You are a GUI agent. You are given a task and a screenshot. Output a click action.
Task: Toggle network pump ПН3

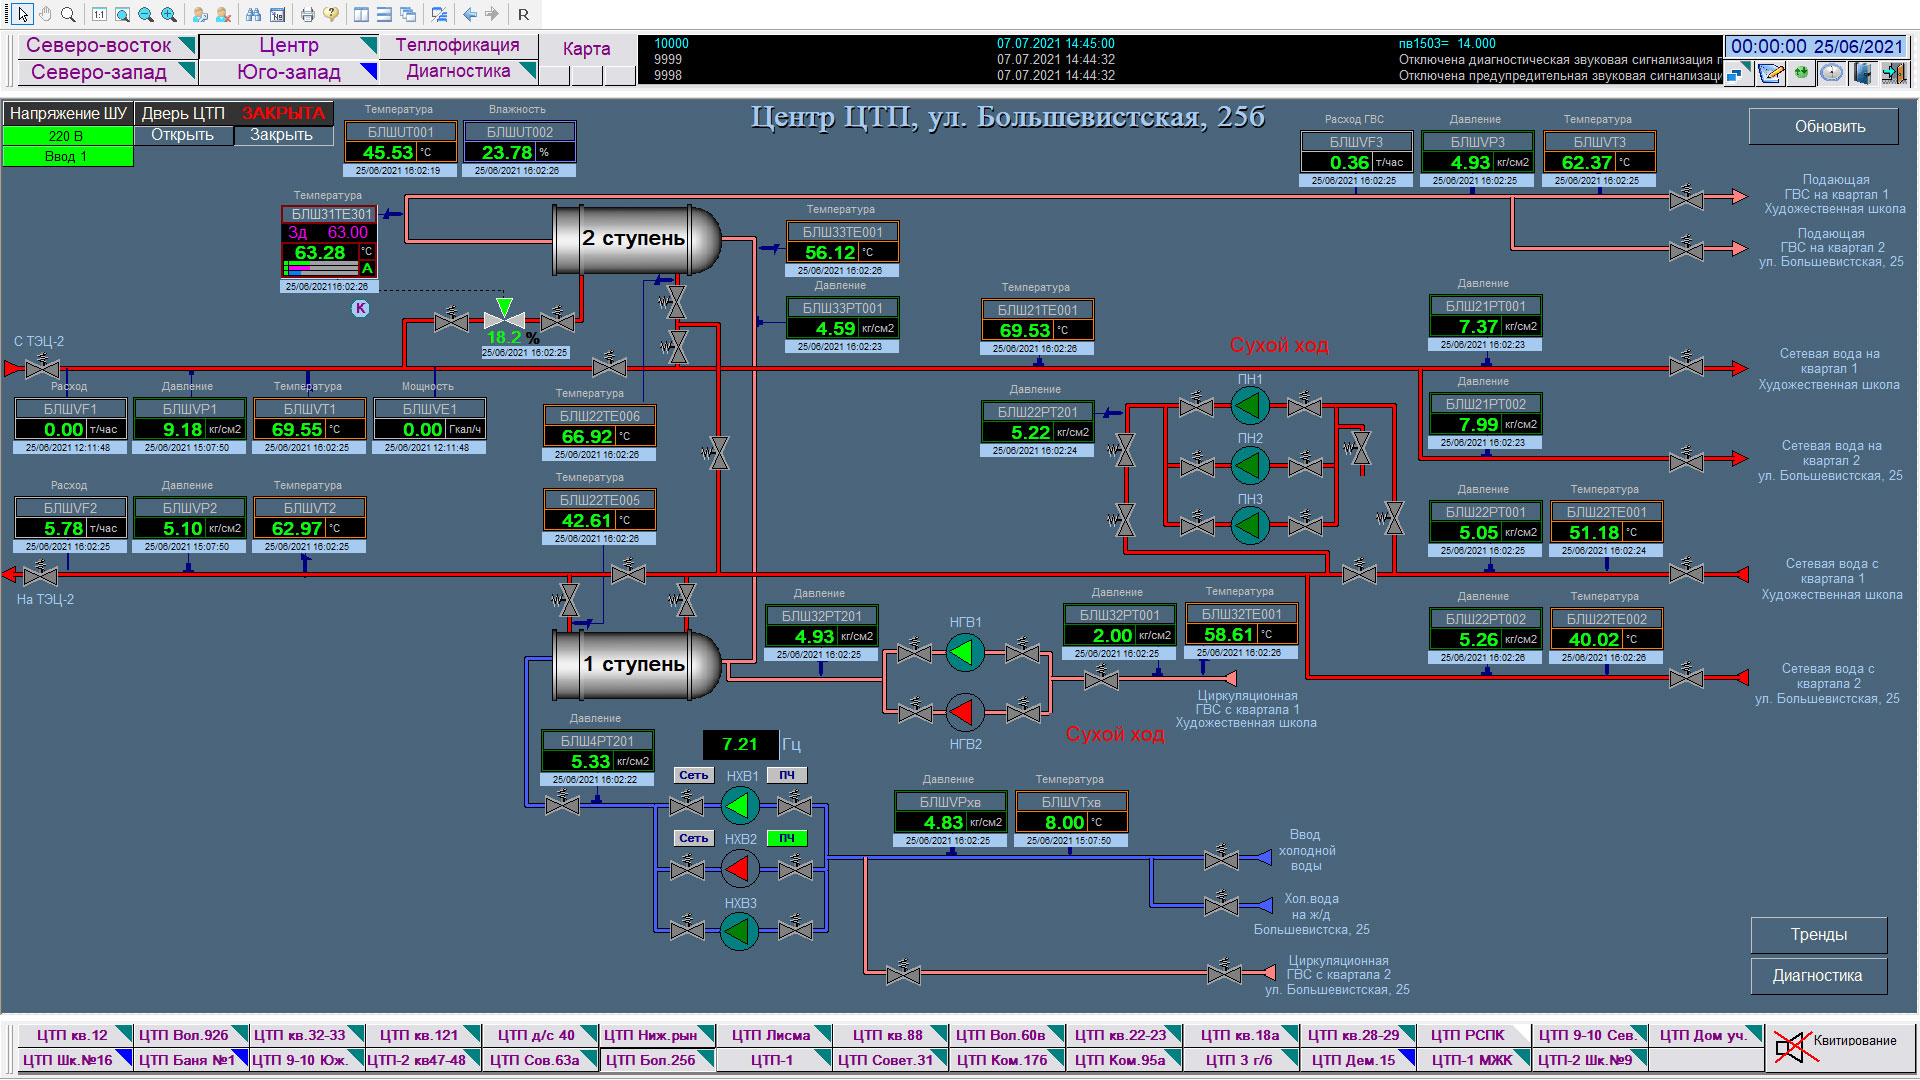[1249, 524]
